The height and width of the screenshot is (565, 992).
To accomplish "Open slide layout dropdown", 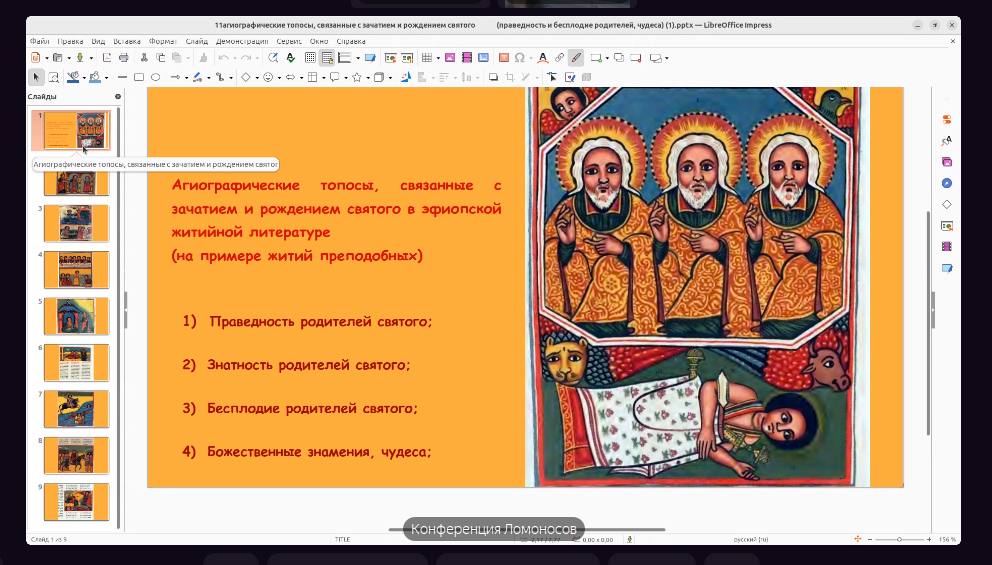I will 666,58.
